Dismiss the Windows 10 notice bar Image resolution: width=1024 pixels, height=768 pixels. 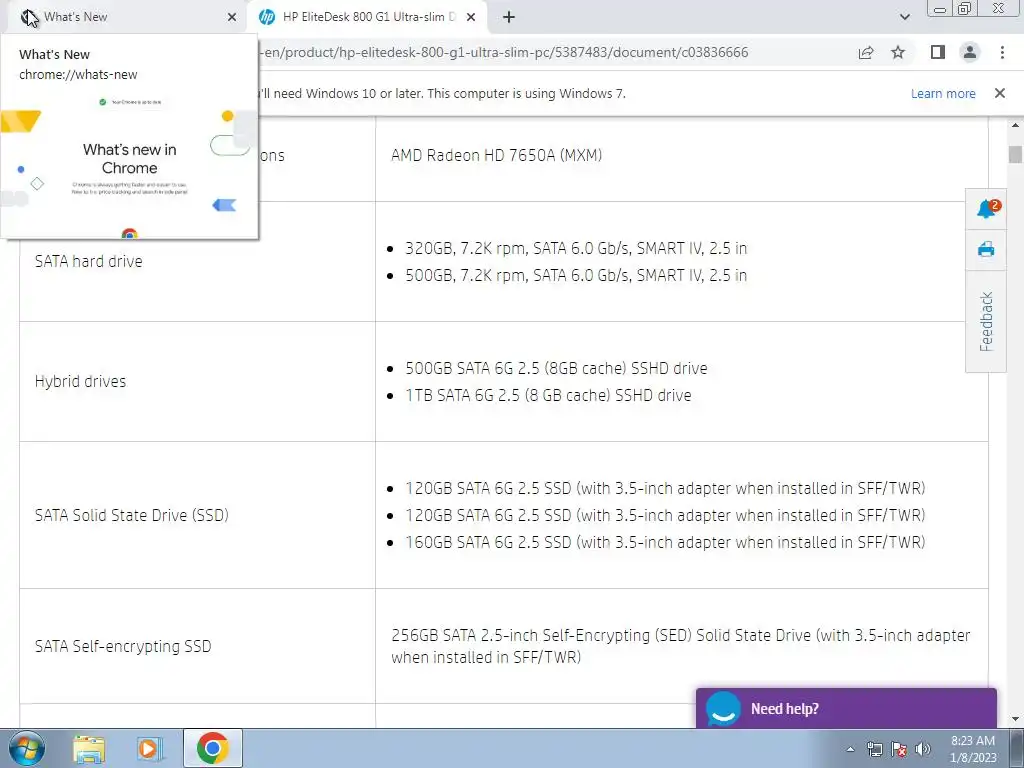tap(1000, 93)
